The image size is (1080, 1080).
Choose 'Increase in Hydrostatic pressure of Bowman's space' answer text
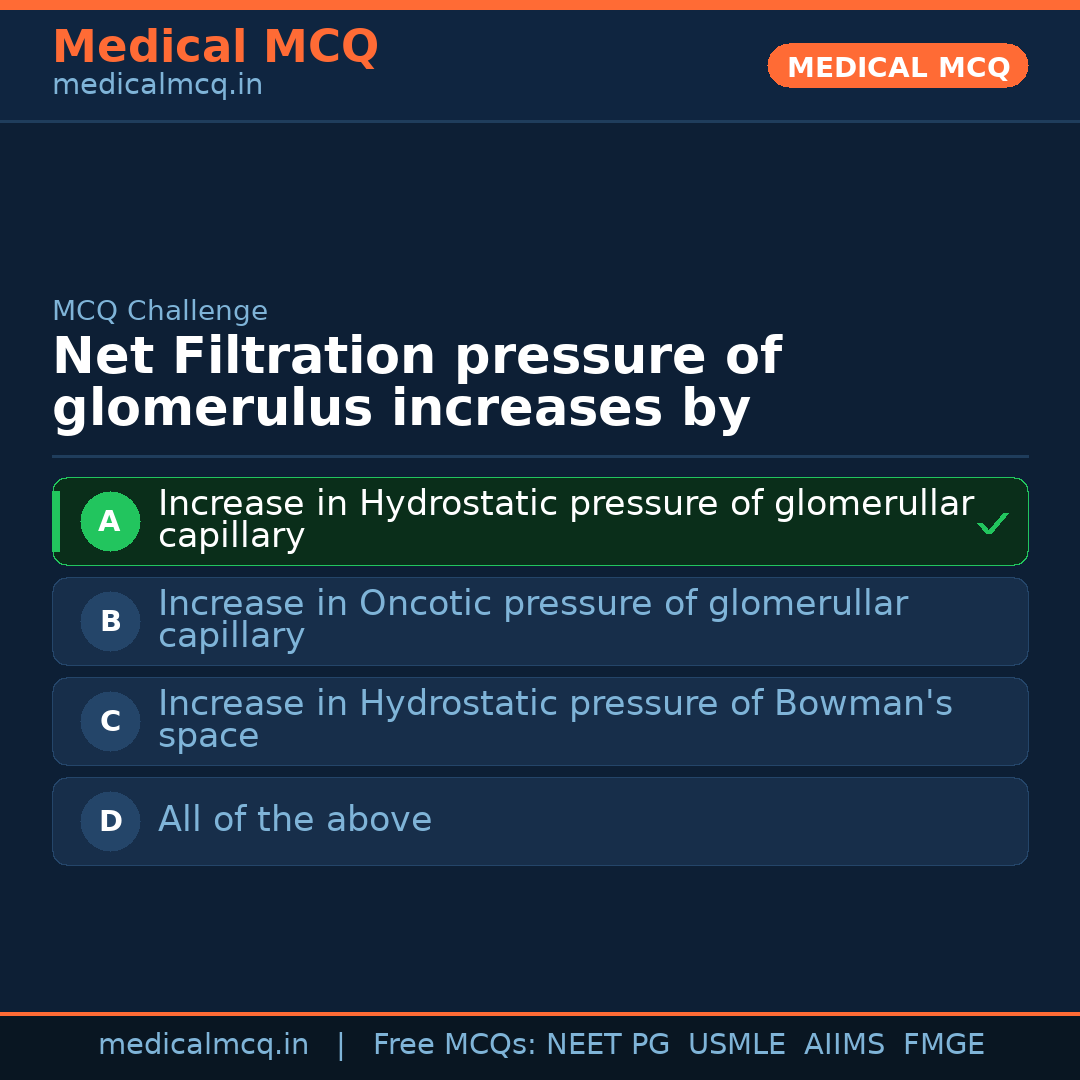point(555,719)
